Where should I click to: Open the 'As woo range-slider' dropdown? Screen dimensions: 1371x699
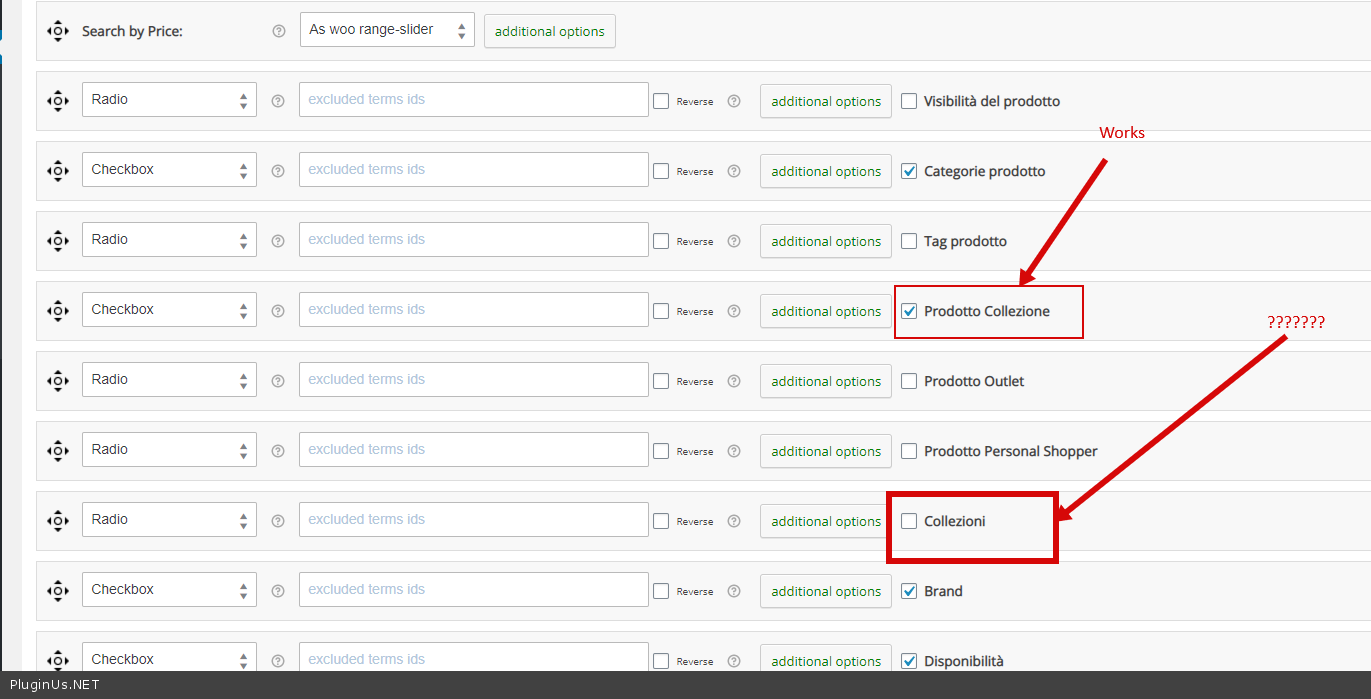tap(387, 30)
